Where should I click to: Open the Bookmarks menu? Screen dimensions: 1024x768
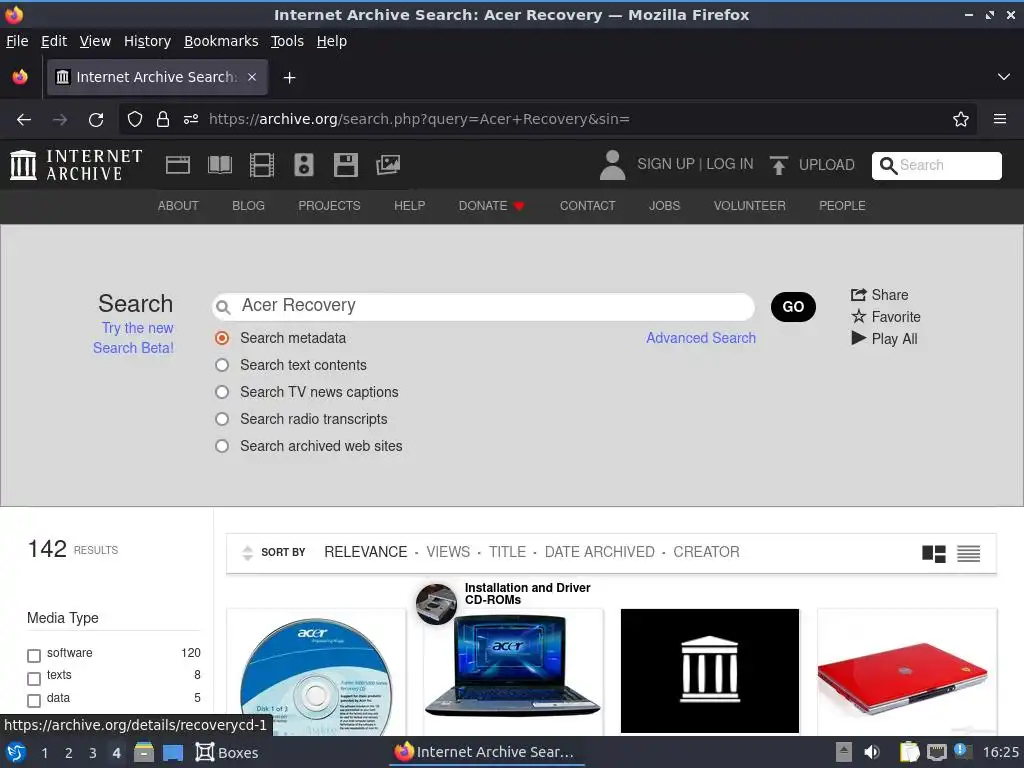pos(221,41)
